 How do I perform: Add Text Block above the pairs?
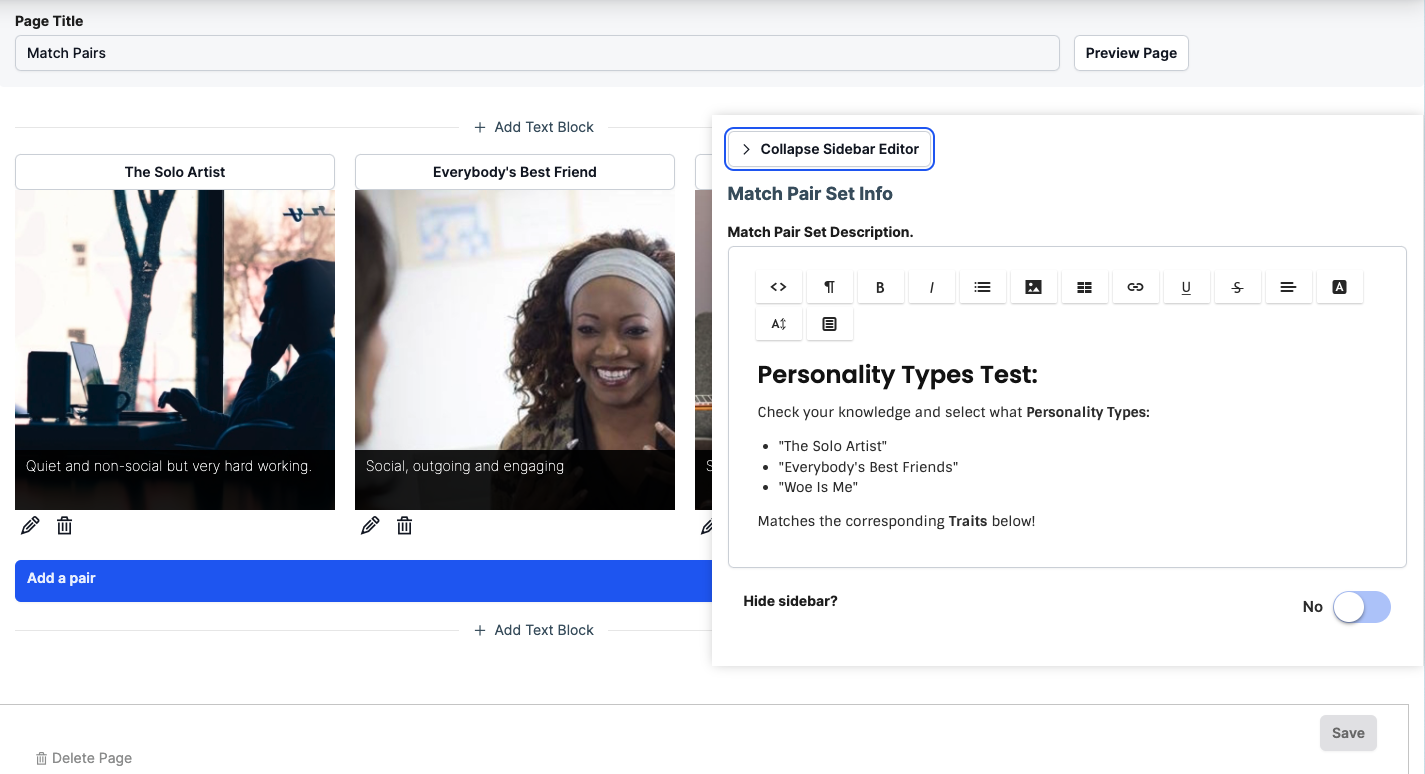(534, 127)
